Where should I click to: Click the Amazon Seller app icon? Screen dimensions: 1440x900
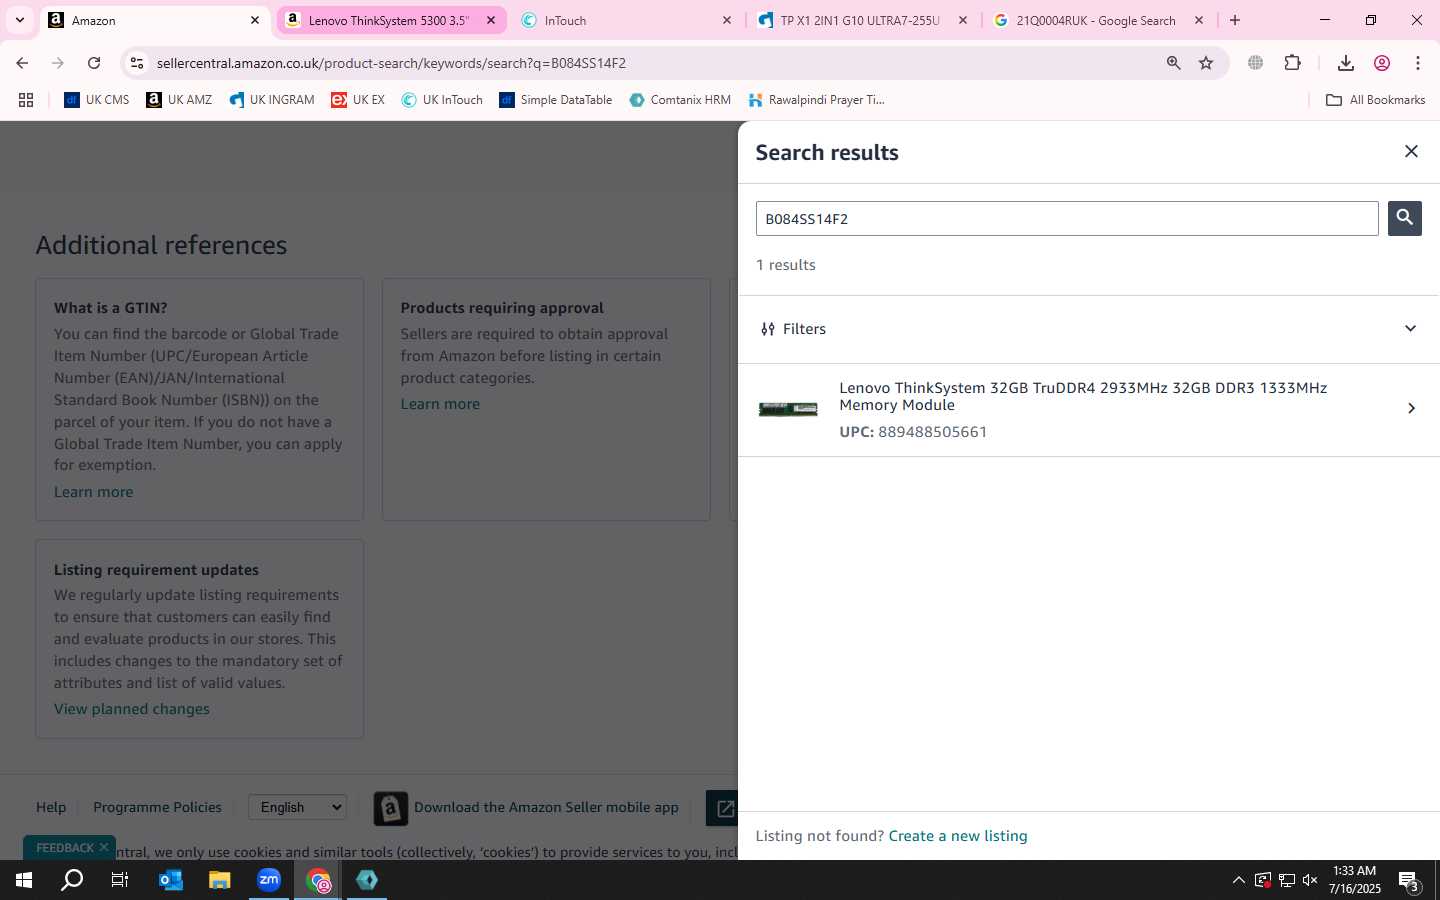[390, 808]
